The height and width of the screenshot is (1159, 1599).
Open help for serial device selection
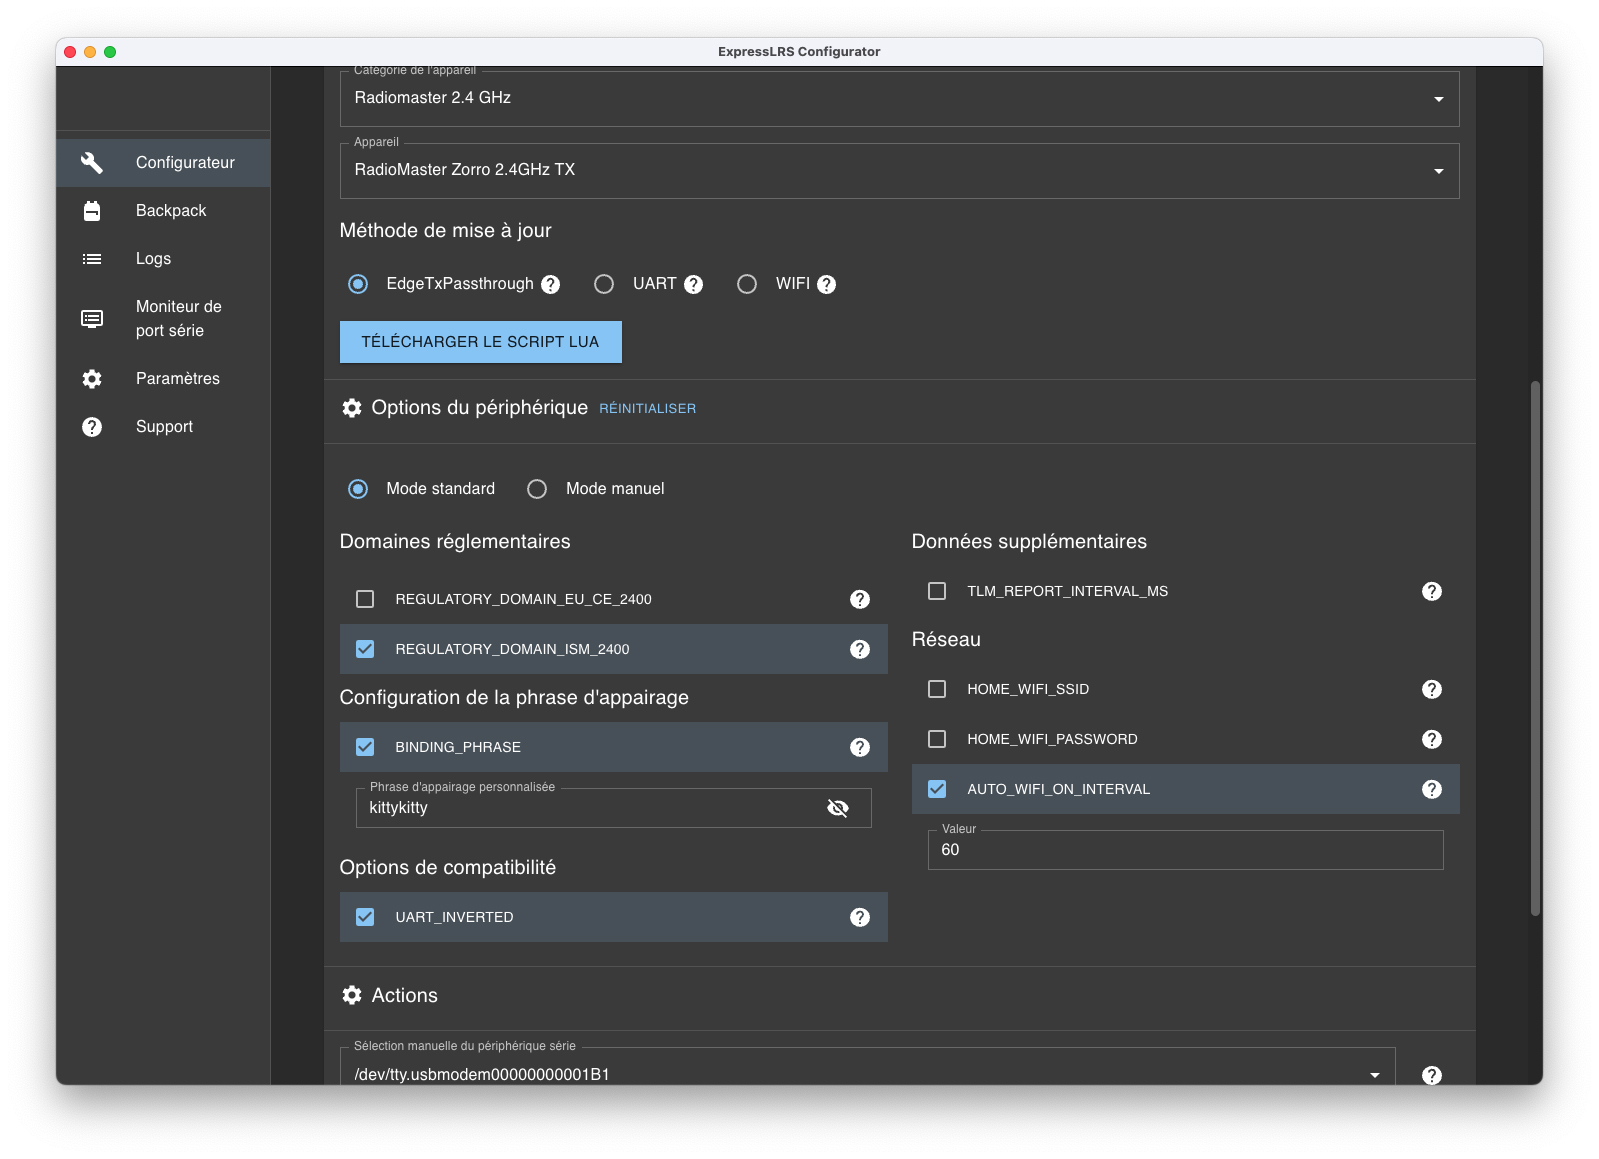point(1432,1074)
